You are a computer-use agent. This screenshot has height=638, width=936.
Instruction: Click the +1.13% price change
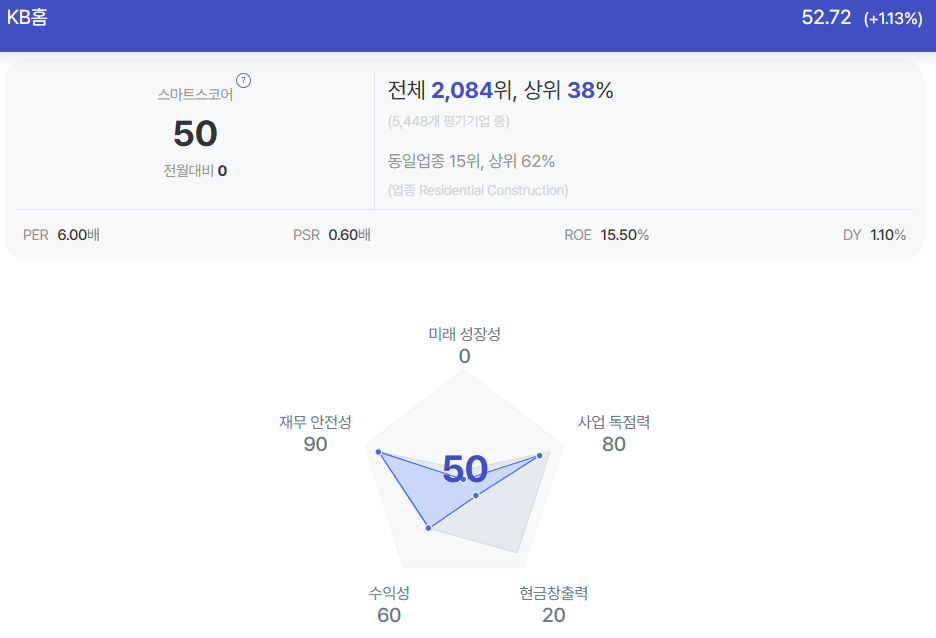893,19
